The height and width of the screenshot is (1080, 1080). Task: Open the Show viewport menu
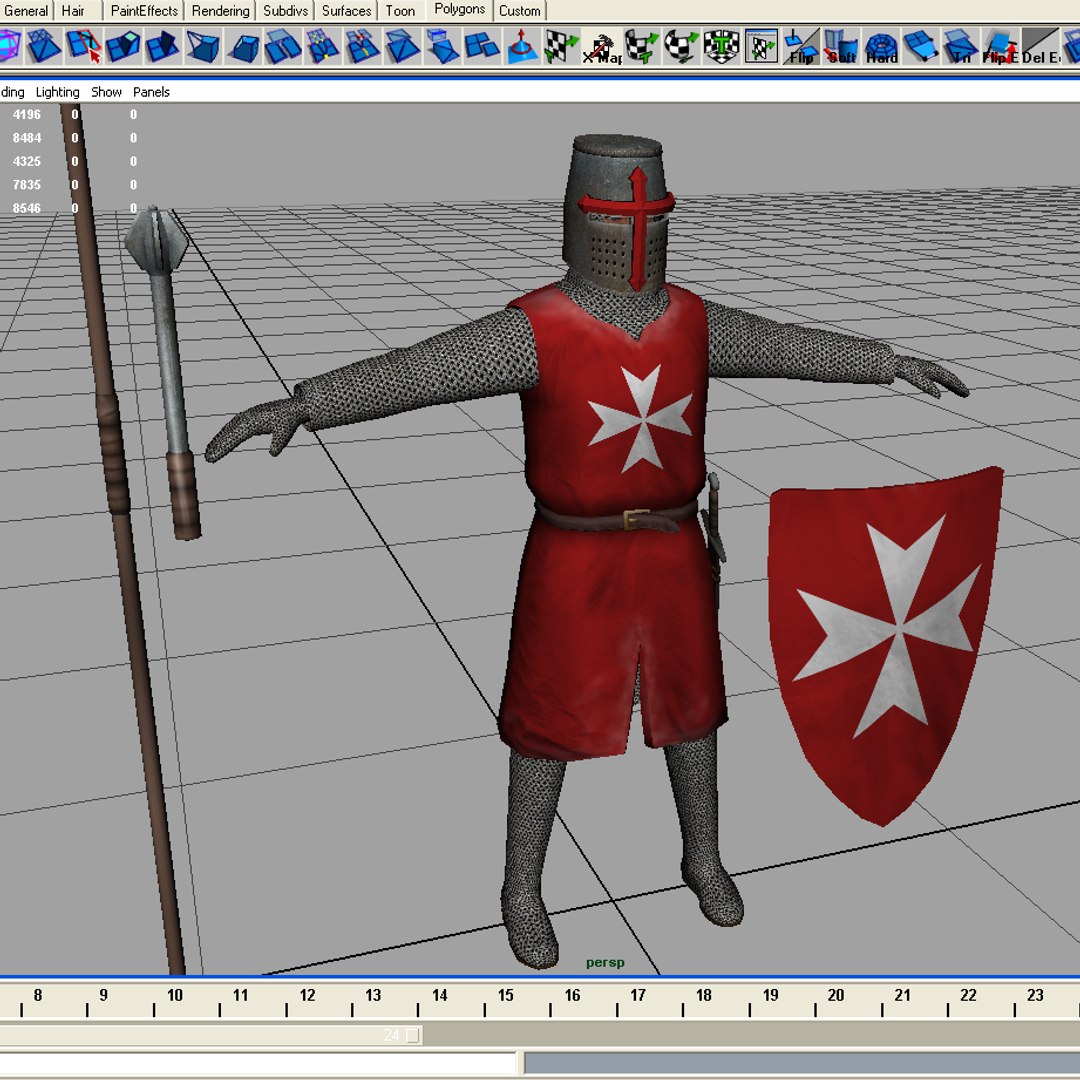[106, 92]
